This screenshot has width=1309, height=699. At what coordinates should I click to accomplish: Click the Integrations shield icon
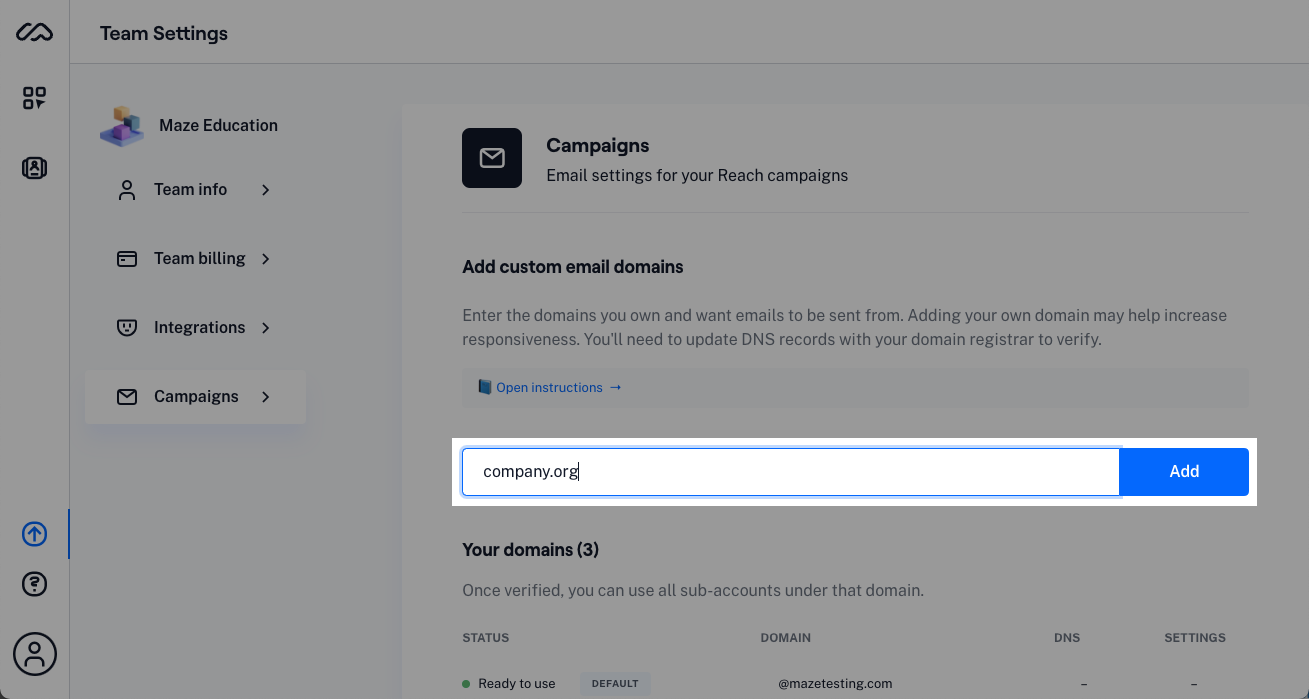pos(126,327)
